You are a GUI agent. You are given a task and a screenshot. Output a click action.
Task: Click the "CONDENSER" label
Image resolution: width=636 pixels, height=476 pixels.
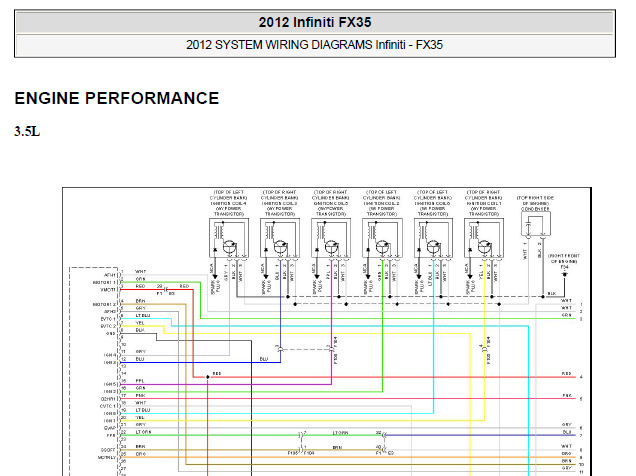click(x=535, y=209)
